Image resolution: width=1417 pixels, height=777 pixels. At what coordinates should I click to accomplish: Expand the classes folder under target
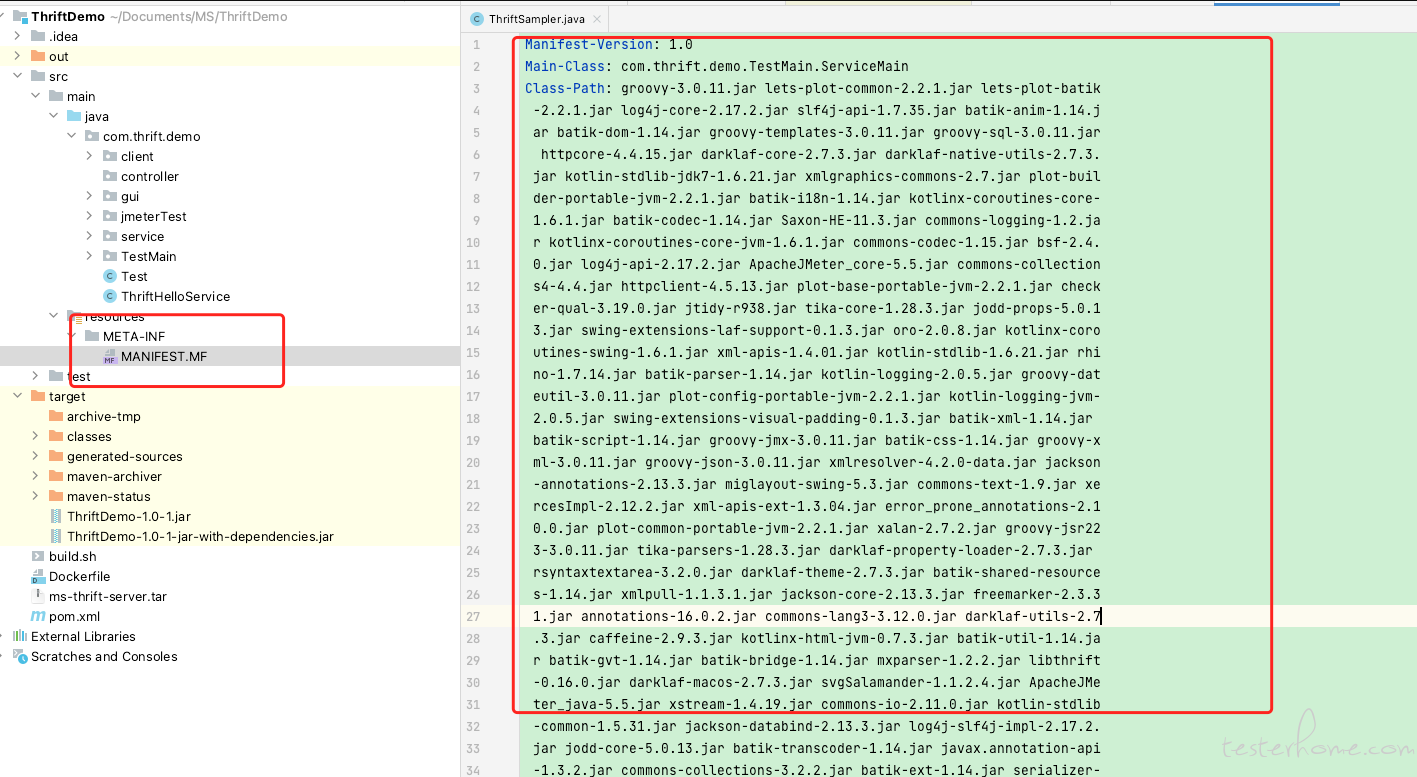[x=37, y=436]
